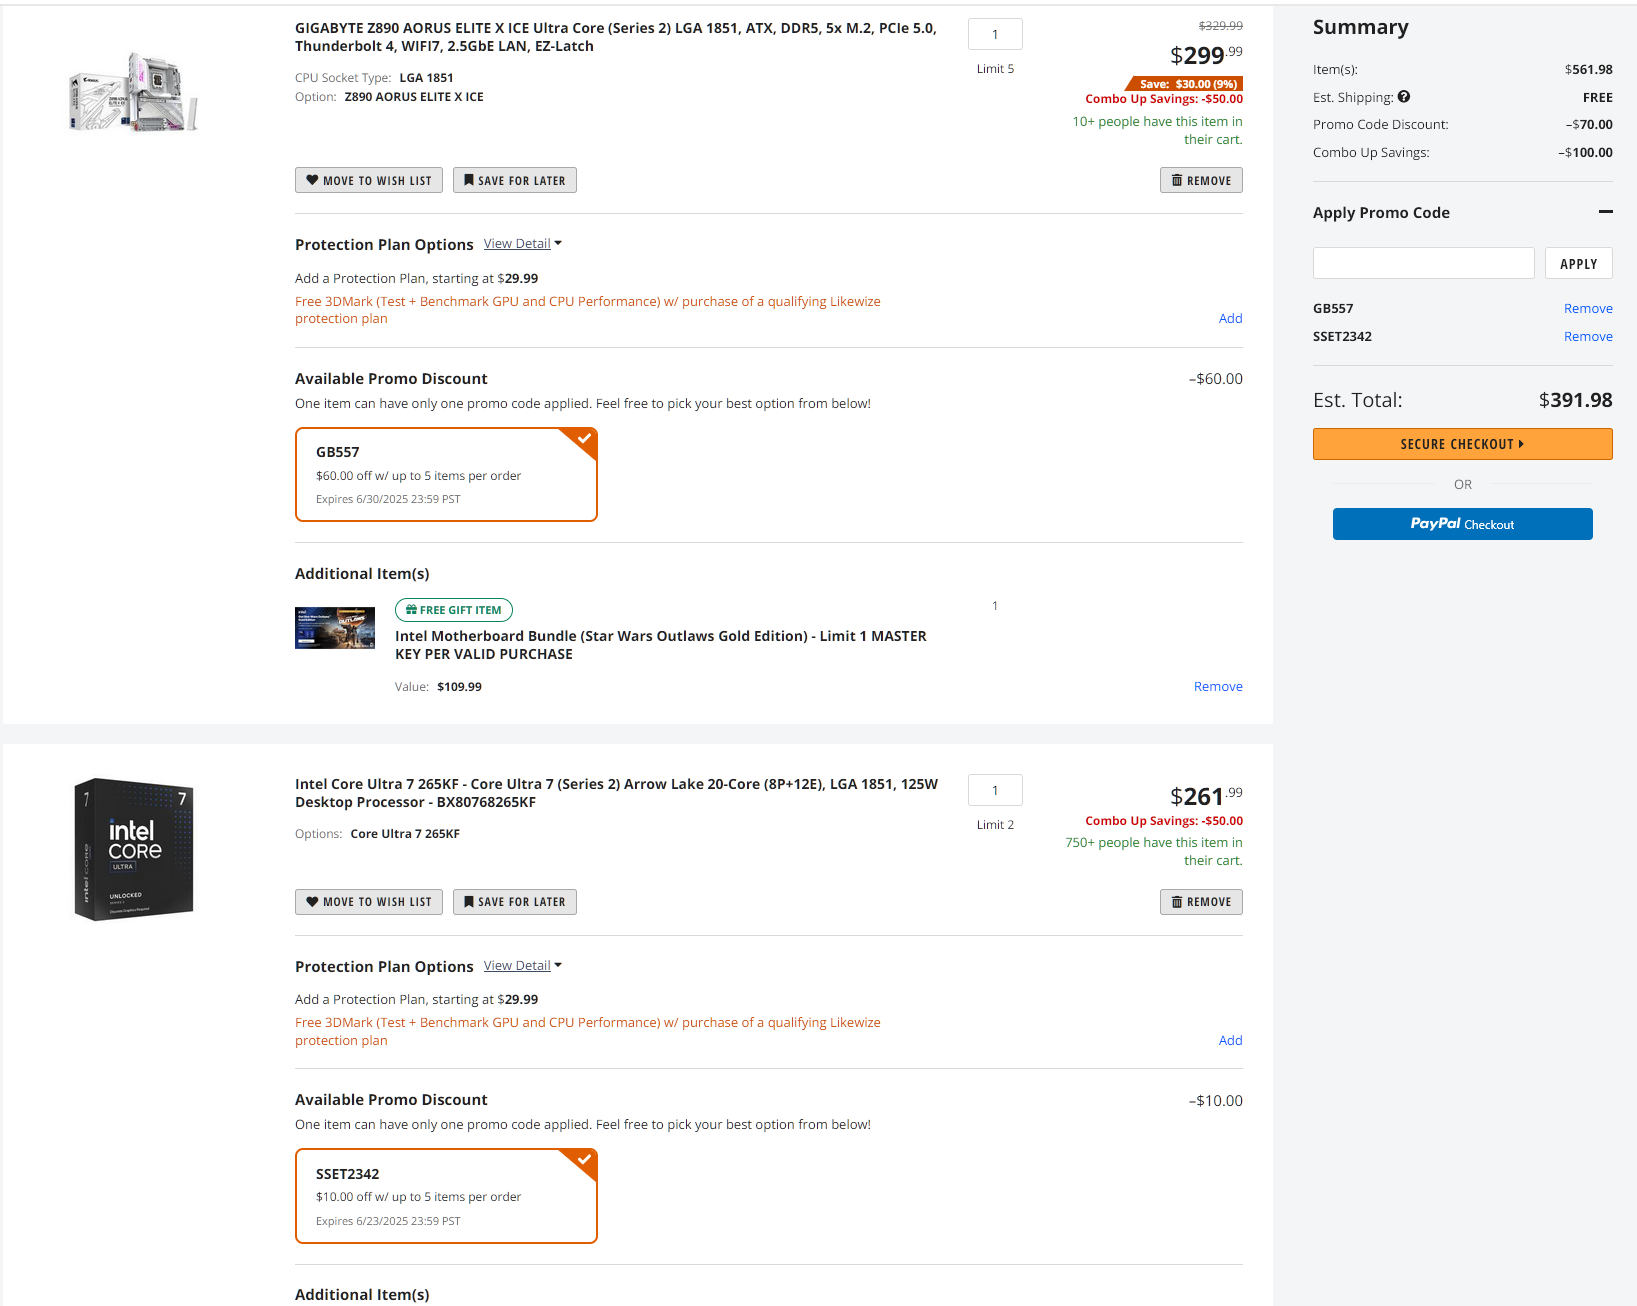Remove Intel Core Ultra 7 265KF from cart
This screenshot has width=1637, height=1306.
point(1201,902)
